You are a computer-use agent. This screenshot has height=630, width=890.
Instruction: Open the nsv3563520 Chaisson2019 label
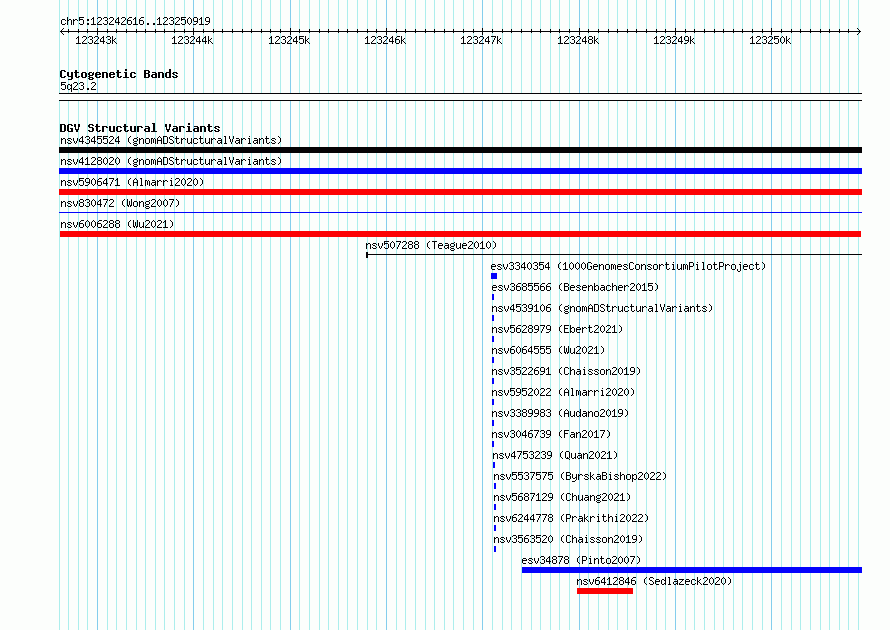(x=568, y=539)
